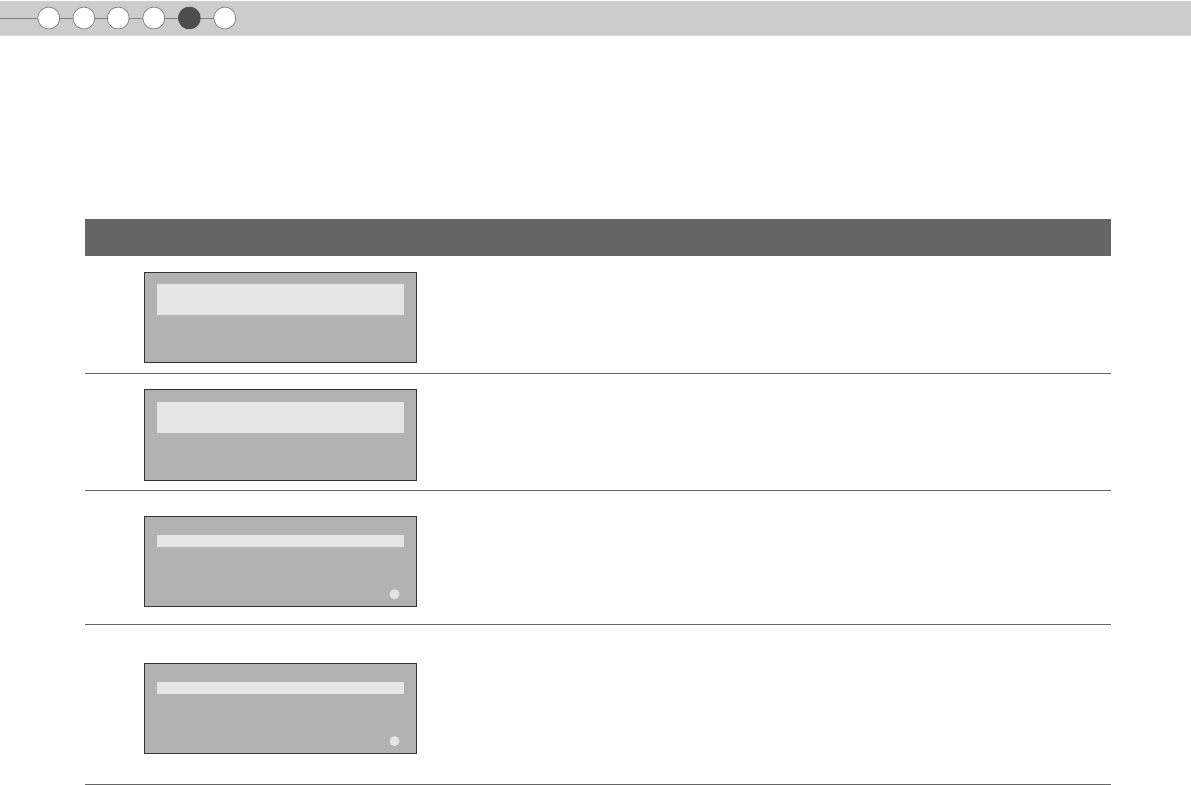Select the sixth and last step circle

225,18
